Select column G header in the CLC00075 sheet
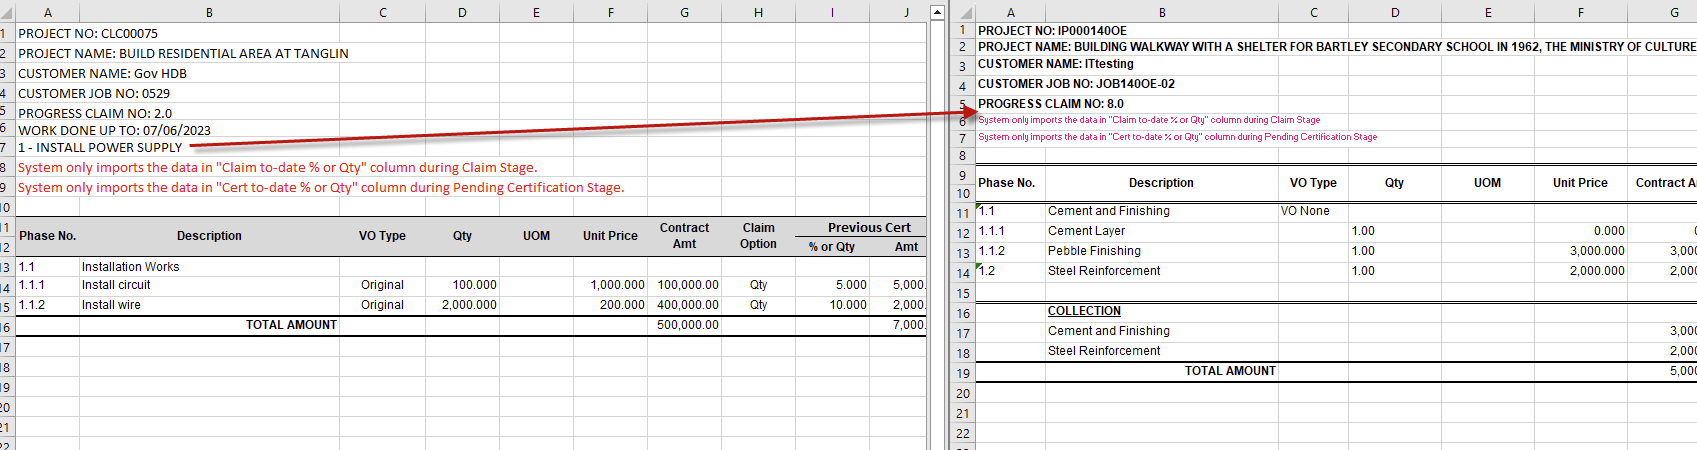Viewport: 1697px width, 450px height. pos(684,13)
